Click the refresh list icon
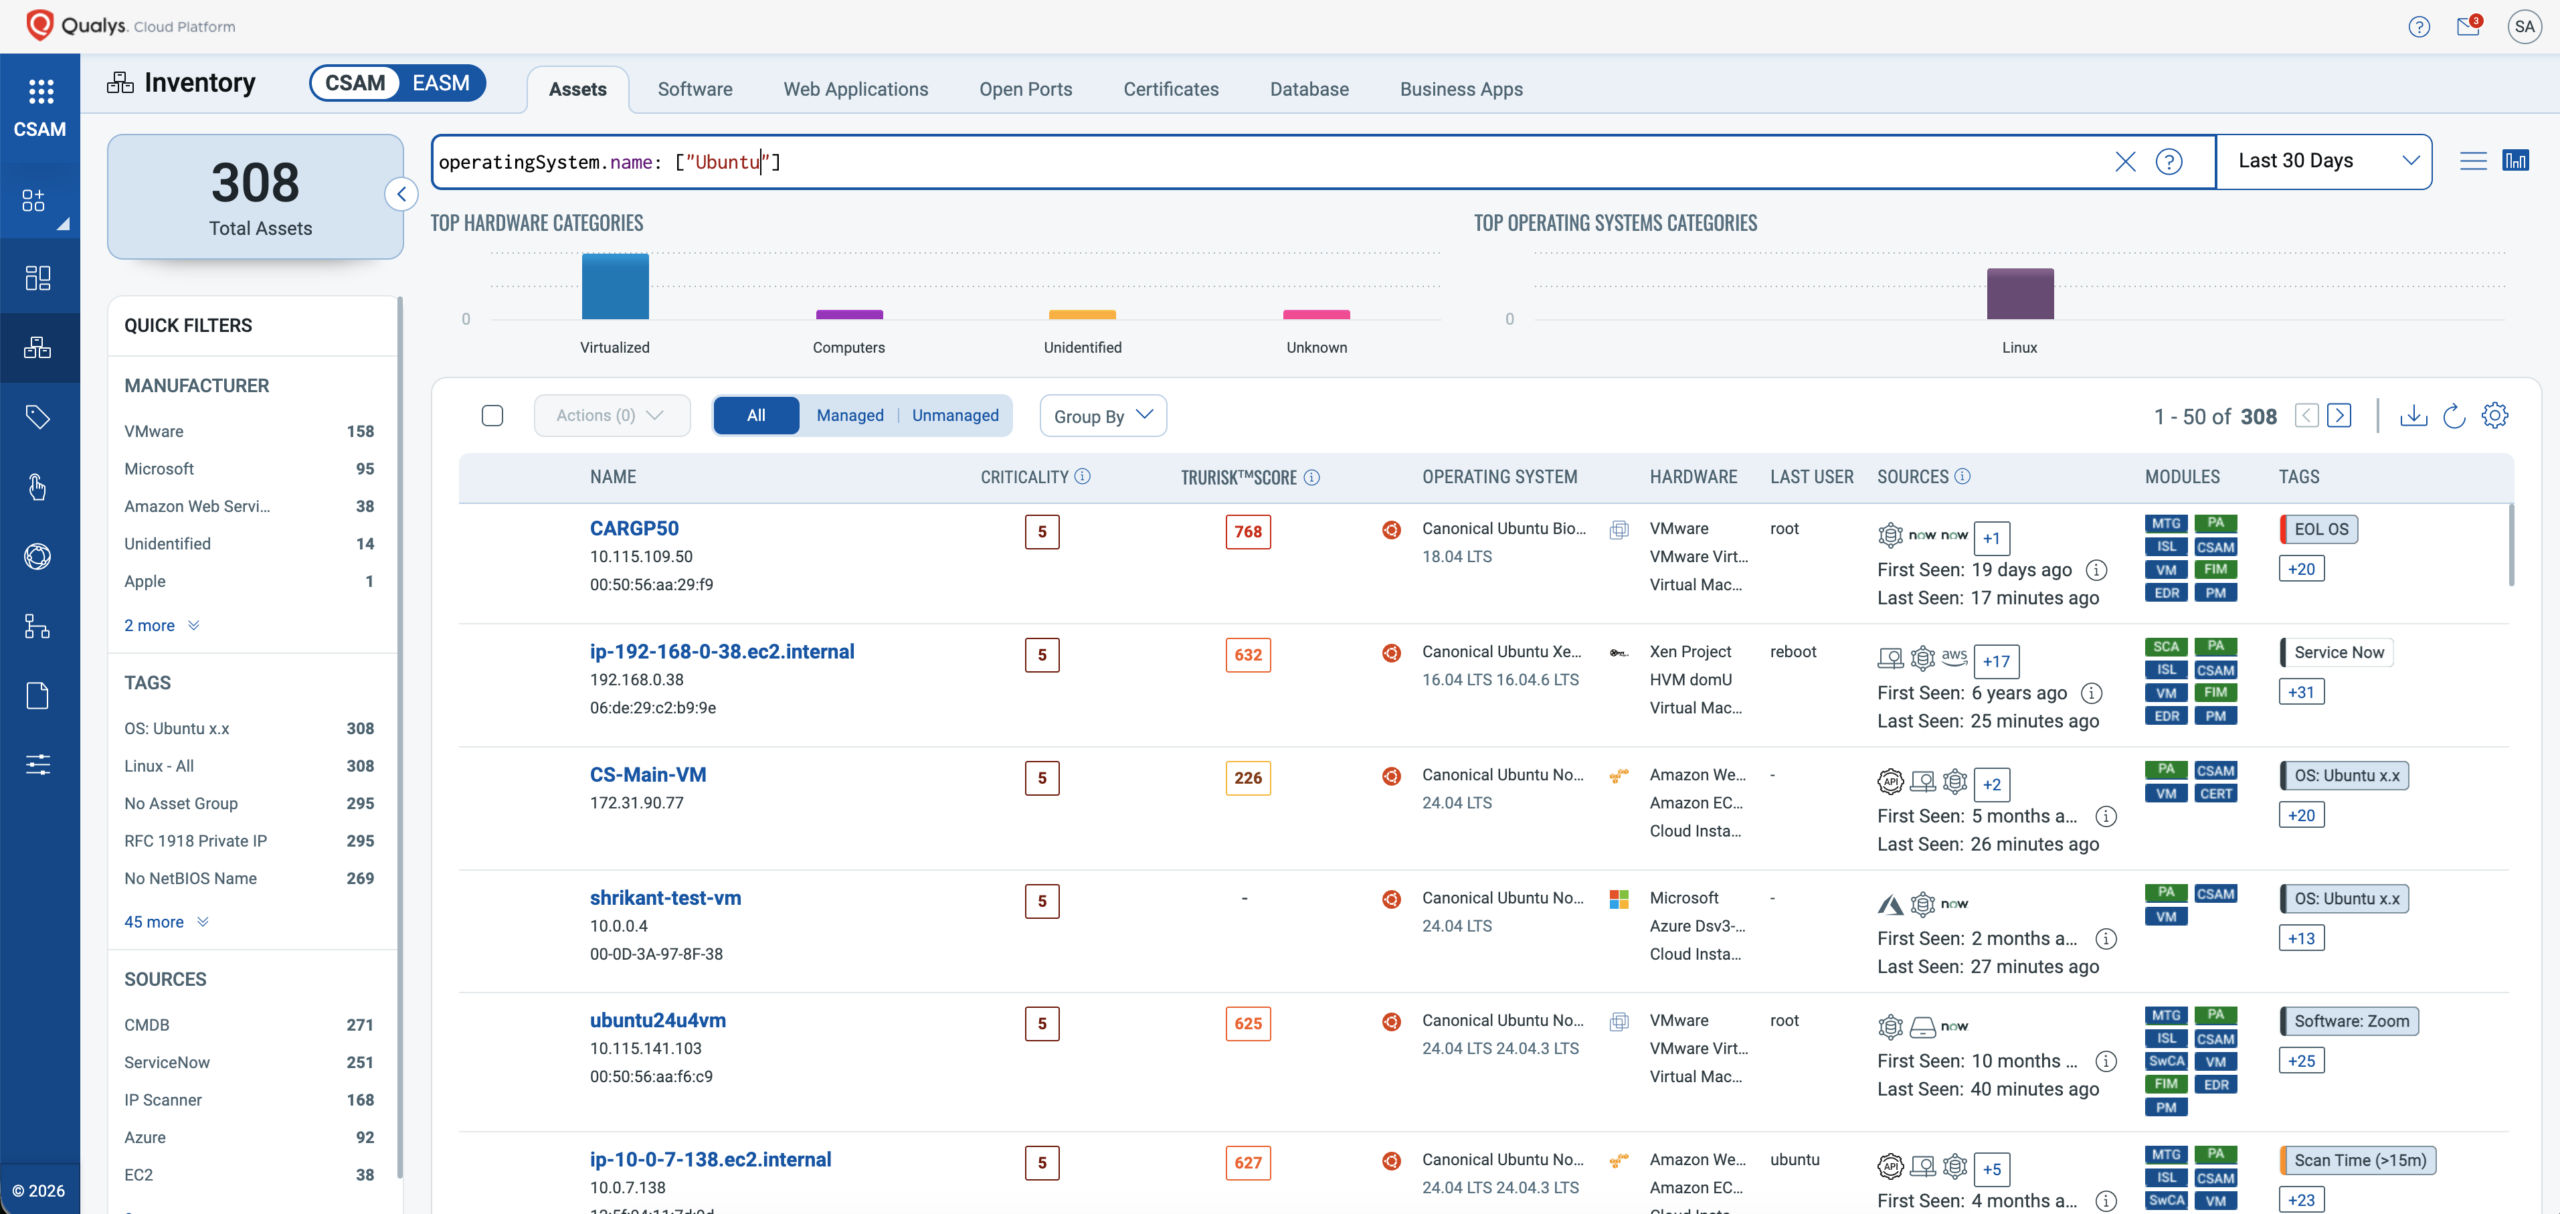The image size is (2560, 1214). tap(2454, 415)
